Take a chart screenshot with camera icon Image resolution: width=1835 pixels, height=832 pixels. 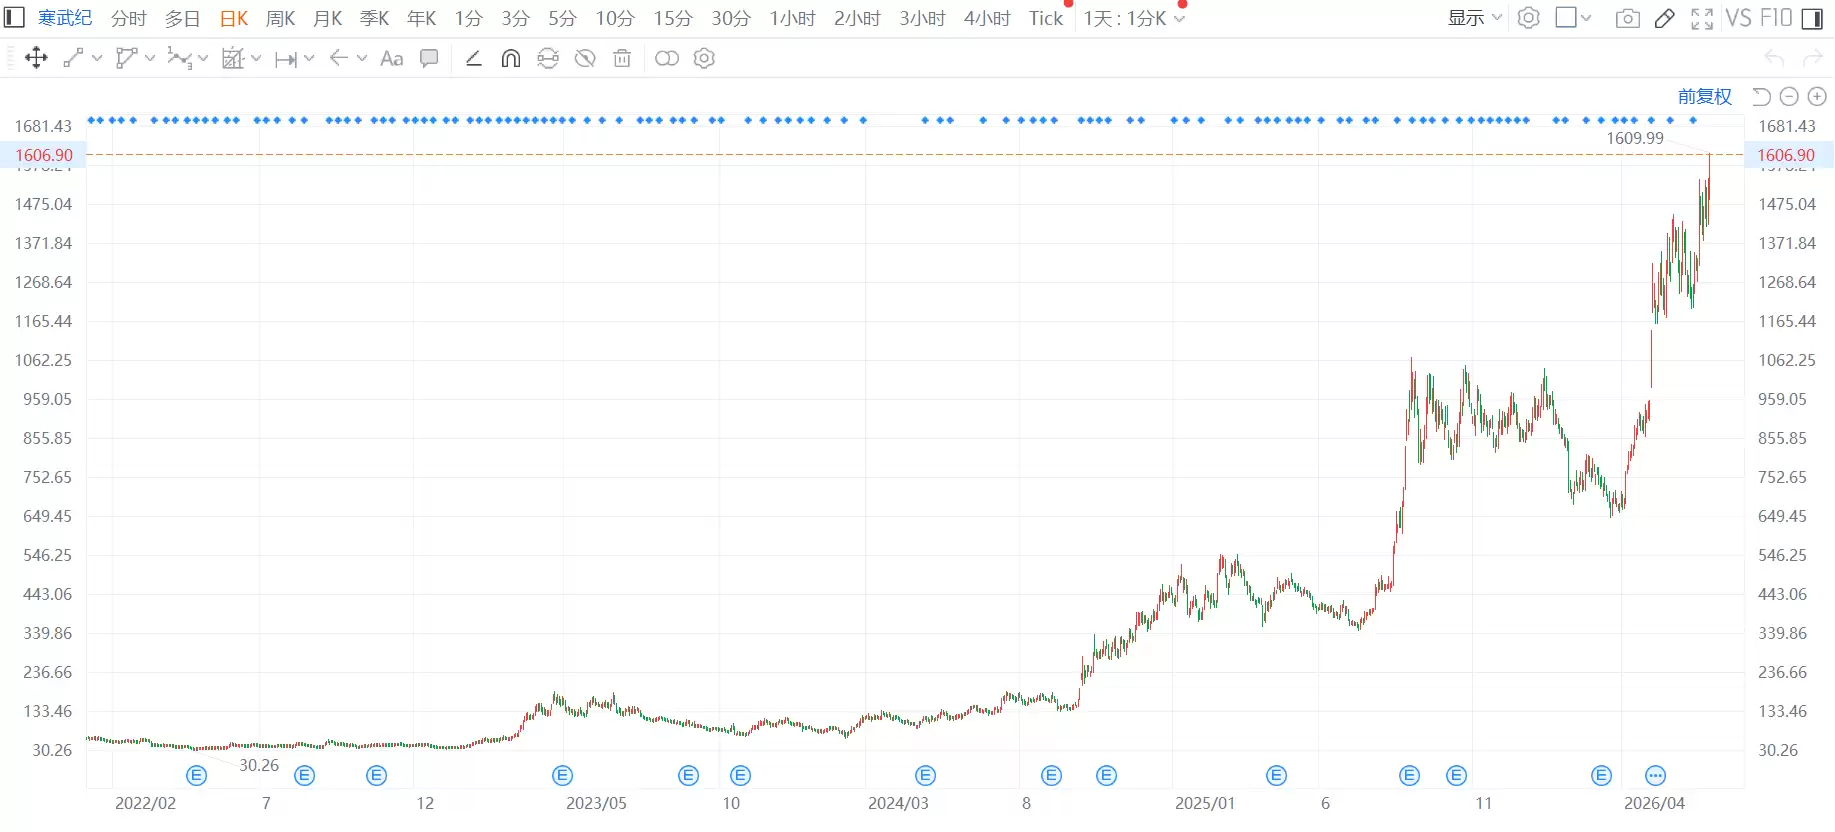click(1627, 18)
